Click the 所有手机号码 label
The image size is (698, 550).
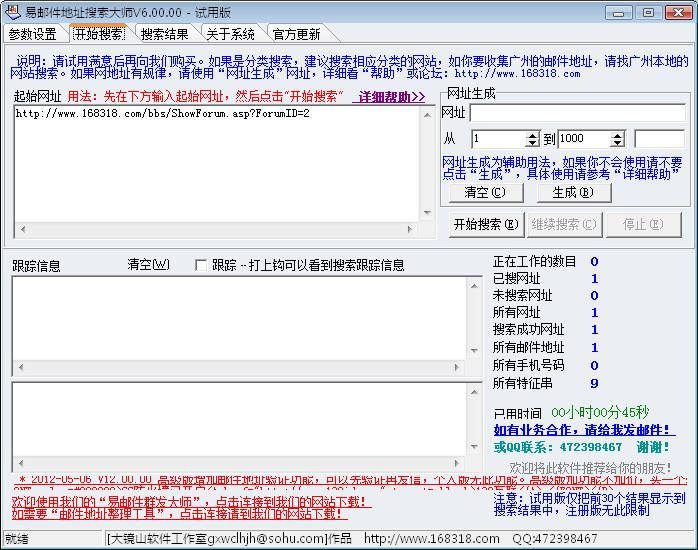[x=528, y=365]
